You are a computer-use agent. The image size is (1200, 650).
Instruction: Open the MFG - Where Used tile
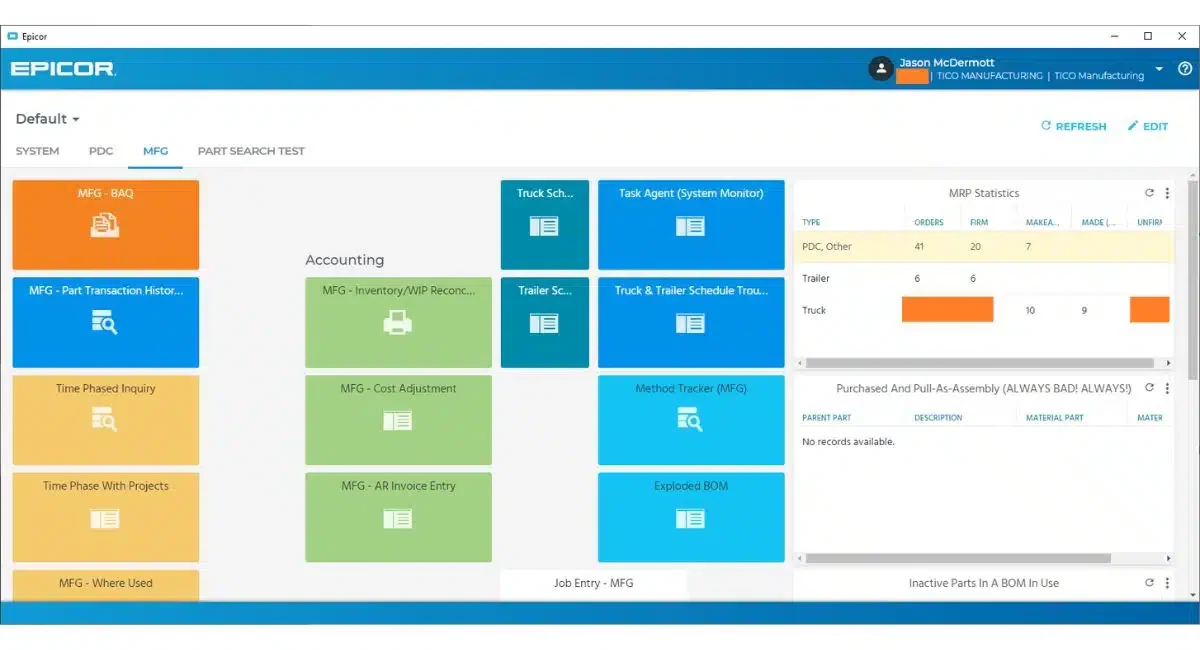pyautogui.click(x=105, y=585)
